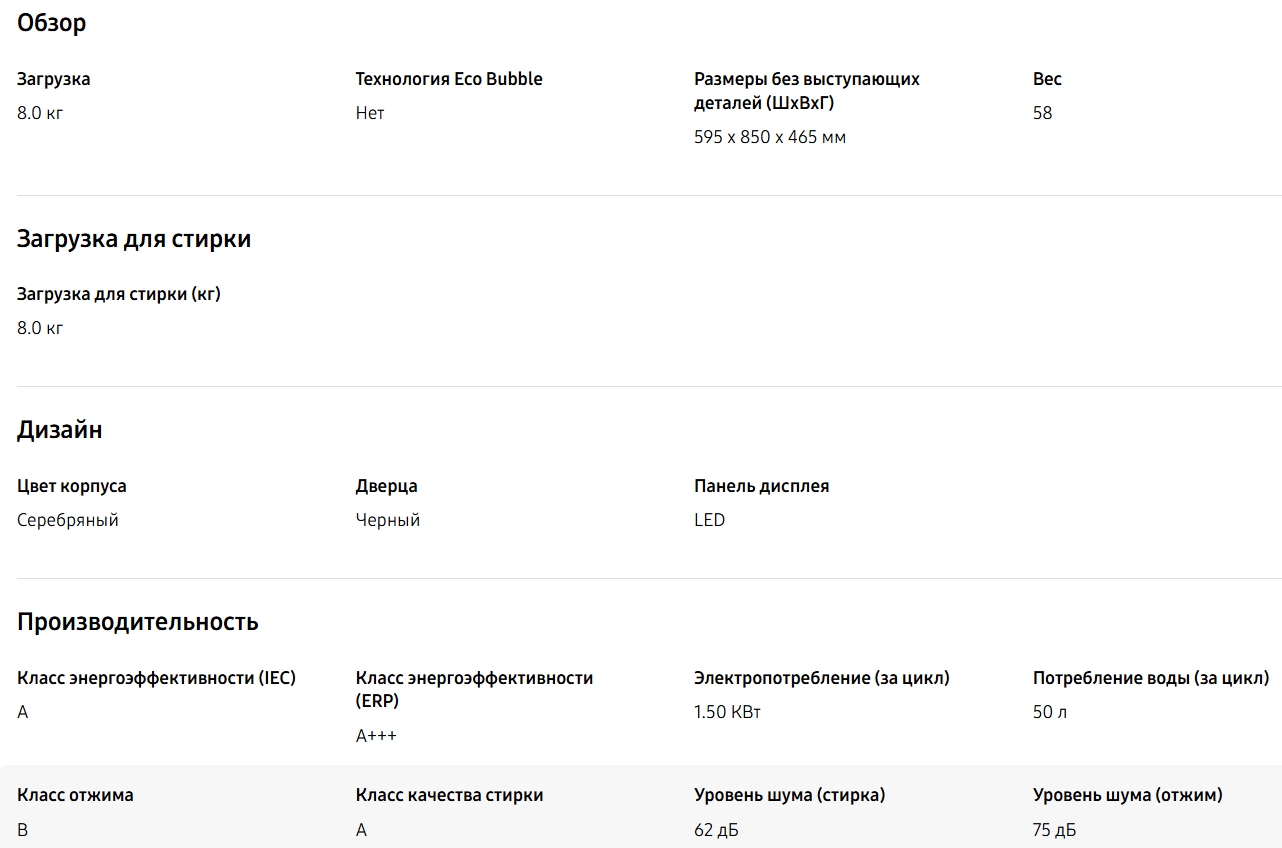The width and height of the screenshot is (1282, 848).
Task: Select the "Серебряный" body color value
Action: tap(68, 520)
